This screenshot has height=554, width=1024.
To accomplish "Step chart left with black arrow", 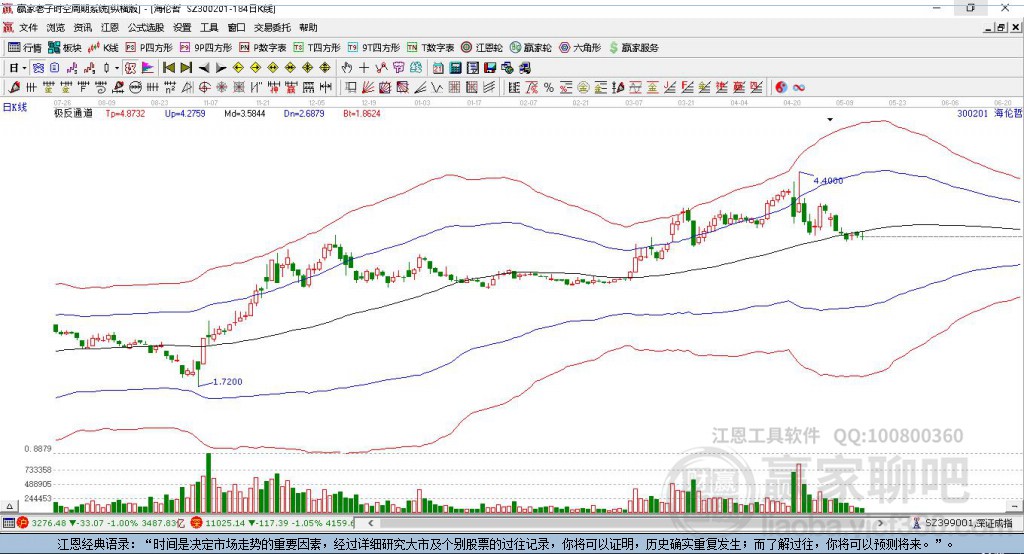I will [204, 68].
